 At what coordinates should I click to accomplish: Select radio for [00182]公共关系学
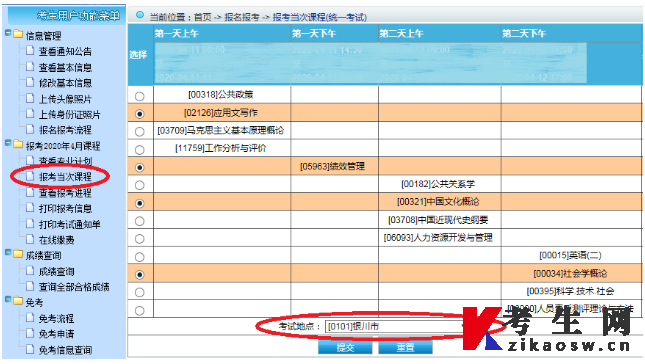(140, 185)
